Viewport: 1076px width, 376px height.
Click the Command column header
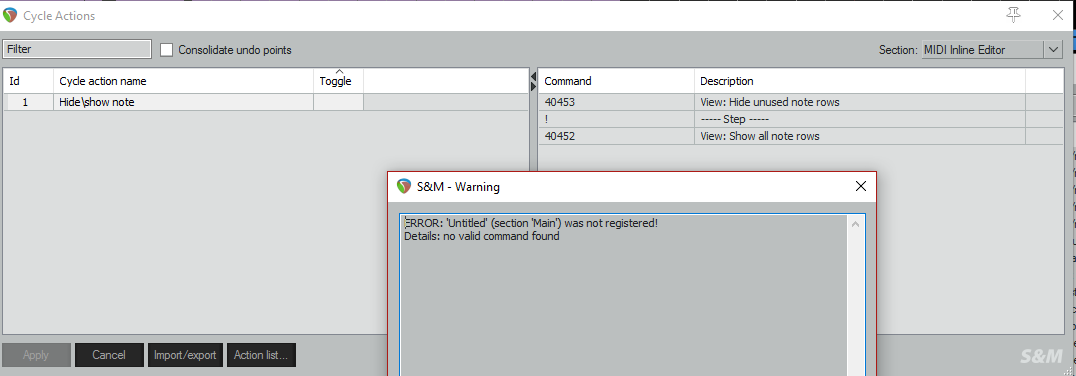pos(616,81)
